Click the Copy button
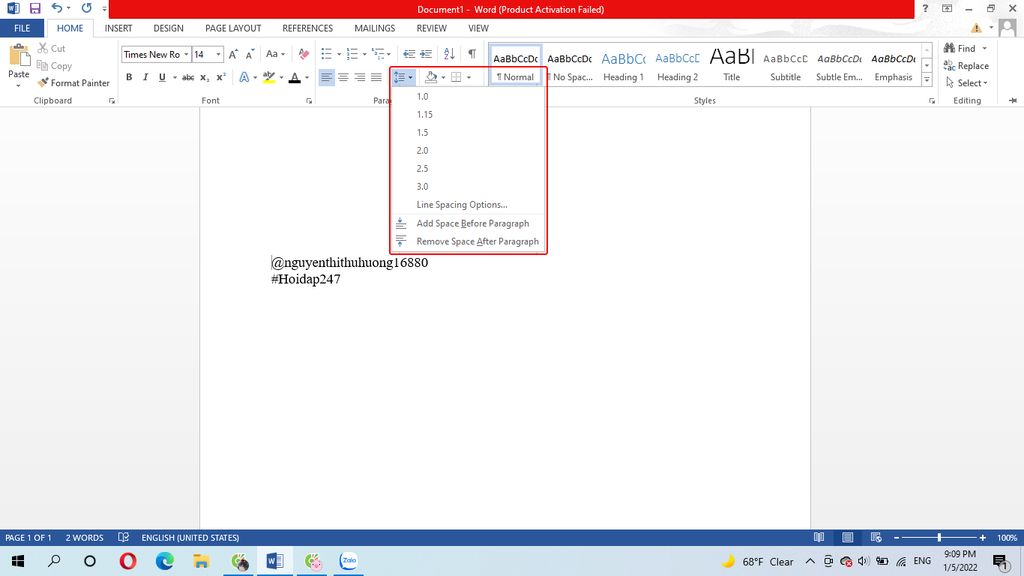 (54, 66)
